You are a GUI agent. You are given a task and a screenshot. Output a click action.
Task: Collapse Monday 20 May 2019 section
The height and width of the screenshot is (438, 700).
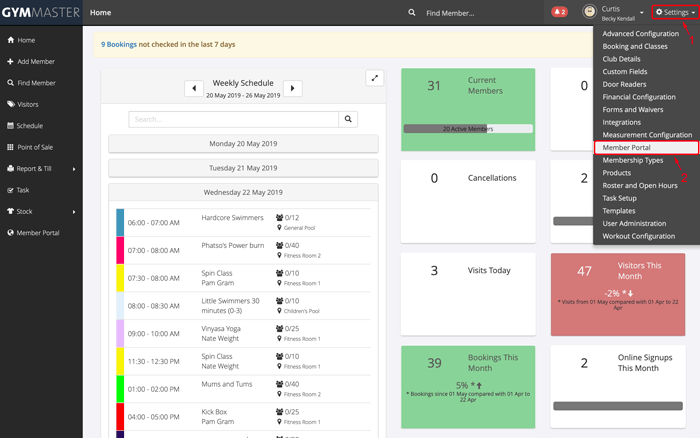point(243,143)
